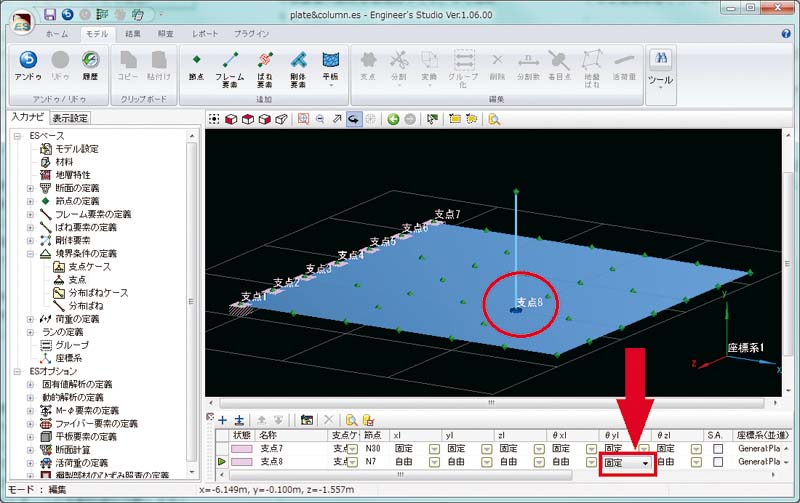The height and width of the screenshot is (503, 800).
Task: Select 地層特性 in the tree
Action: (72, 175)
